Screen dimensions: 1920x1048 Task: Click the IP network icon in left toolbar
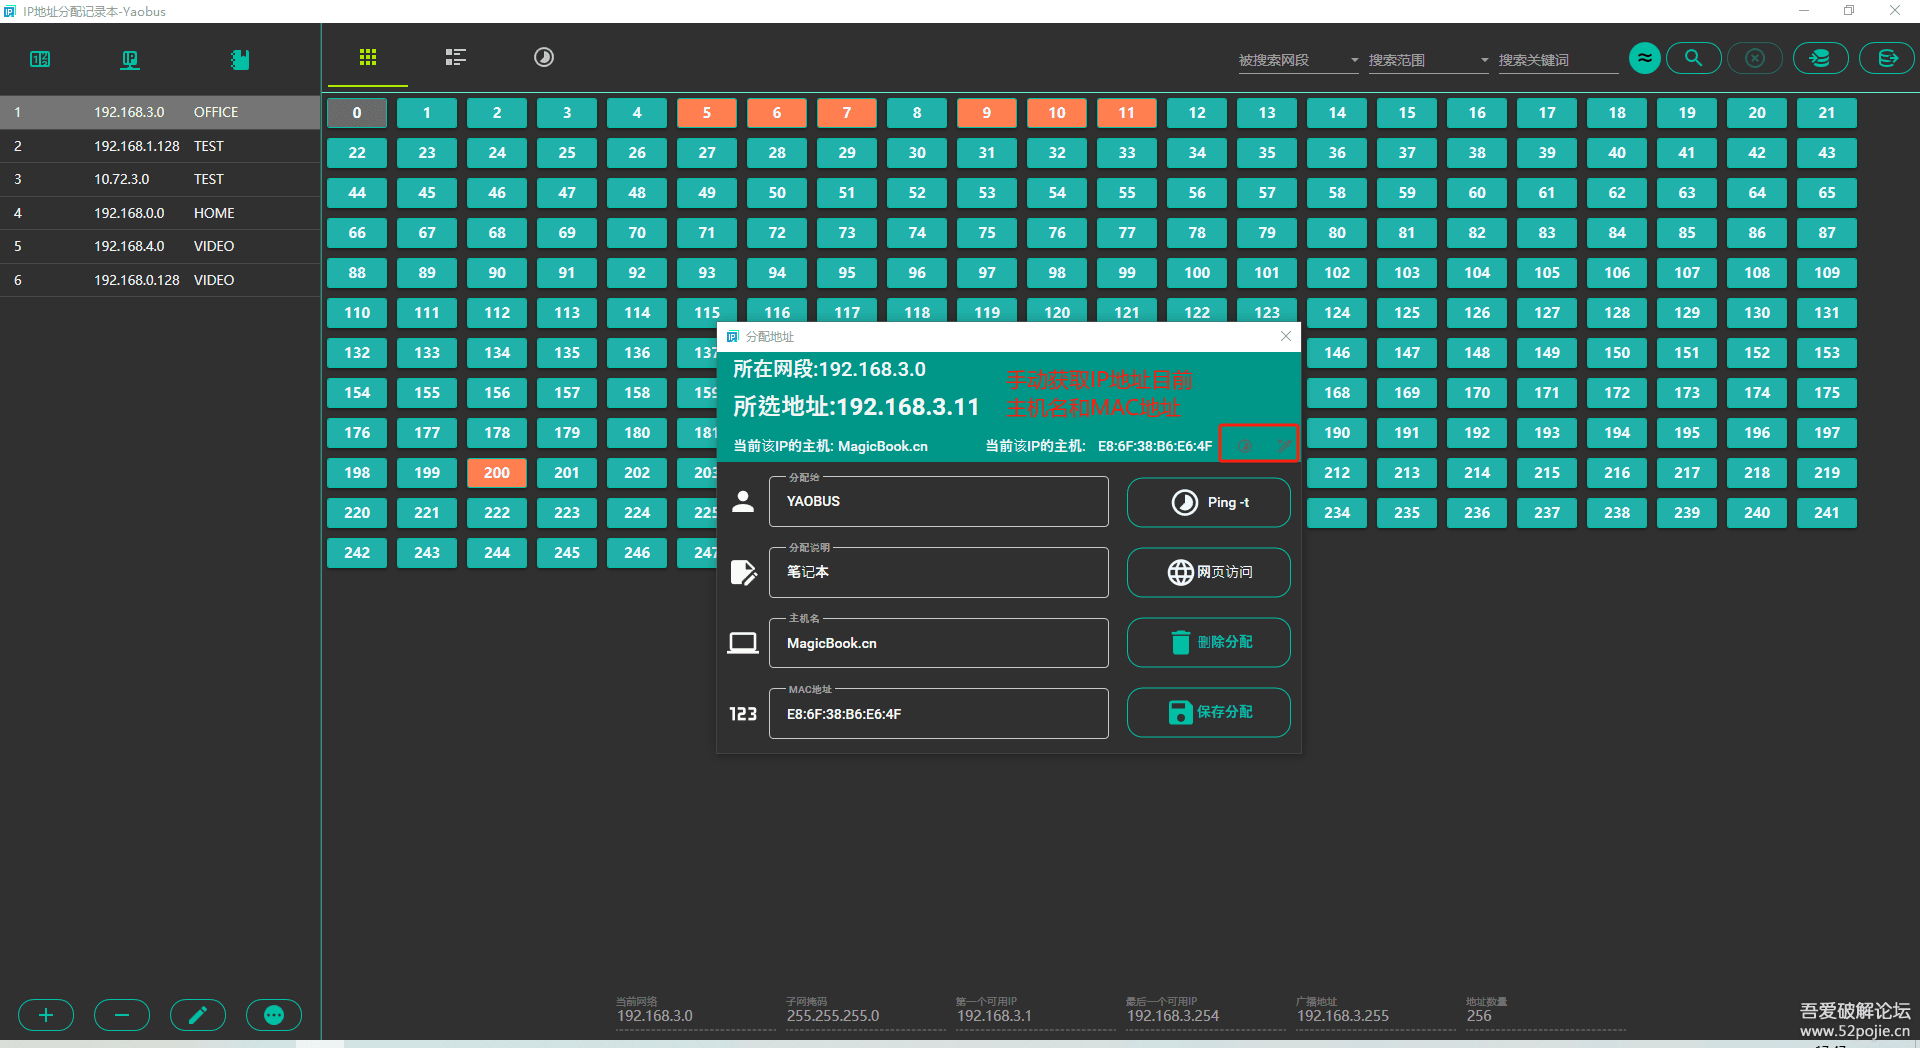click(x=130, y=60)
